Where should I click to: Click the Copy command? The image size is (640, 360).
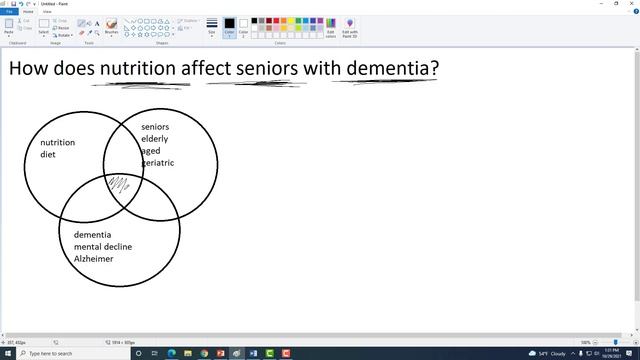point(24,28)
